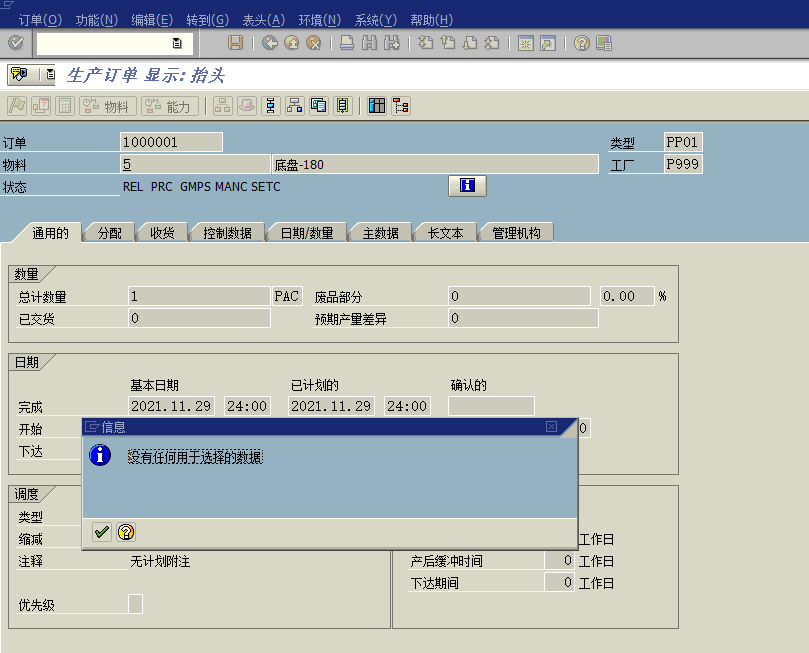
Task: Click the blue status information button
Action: click(x=467, y=186)
